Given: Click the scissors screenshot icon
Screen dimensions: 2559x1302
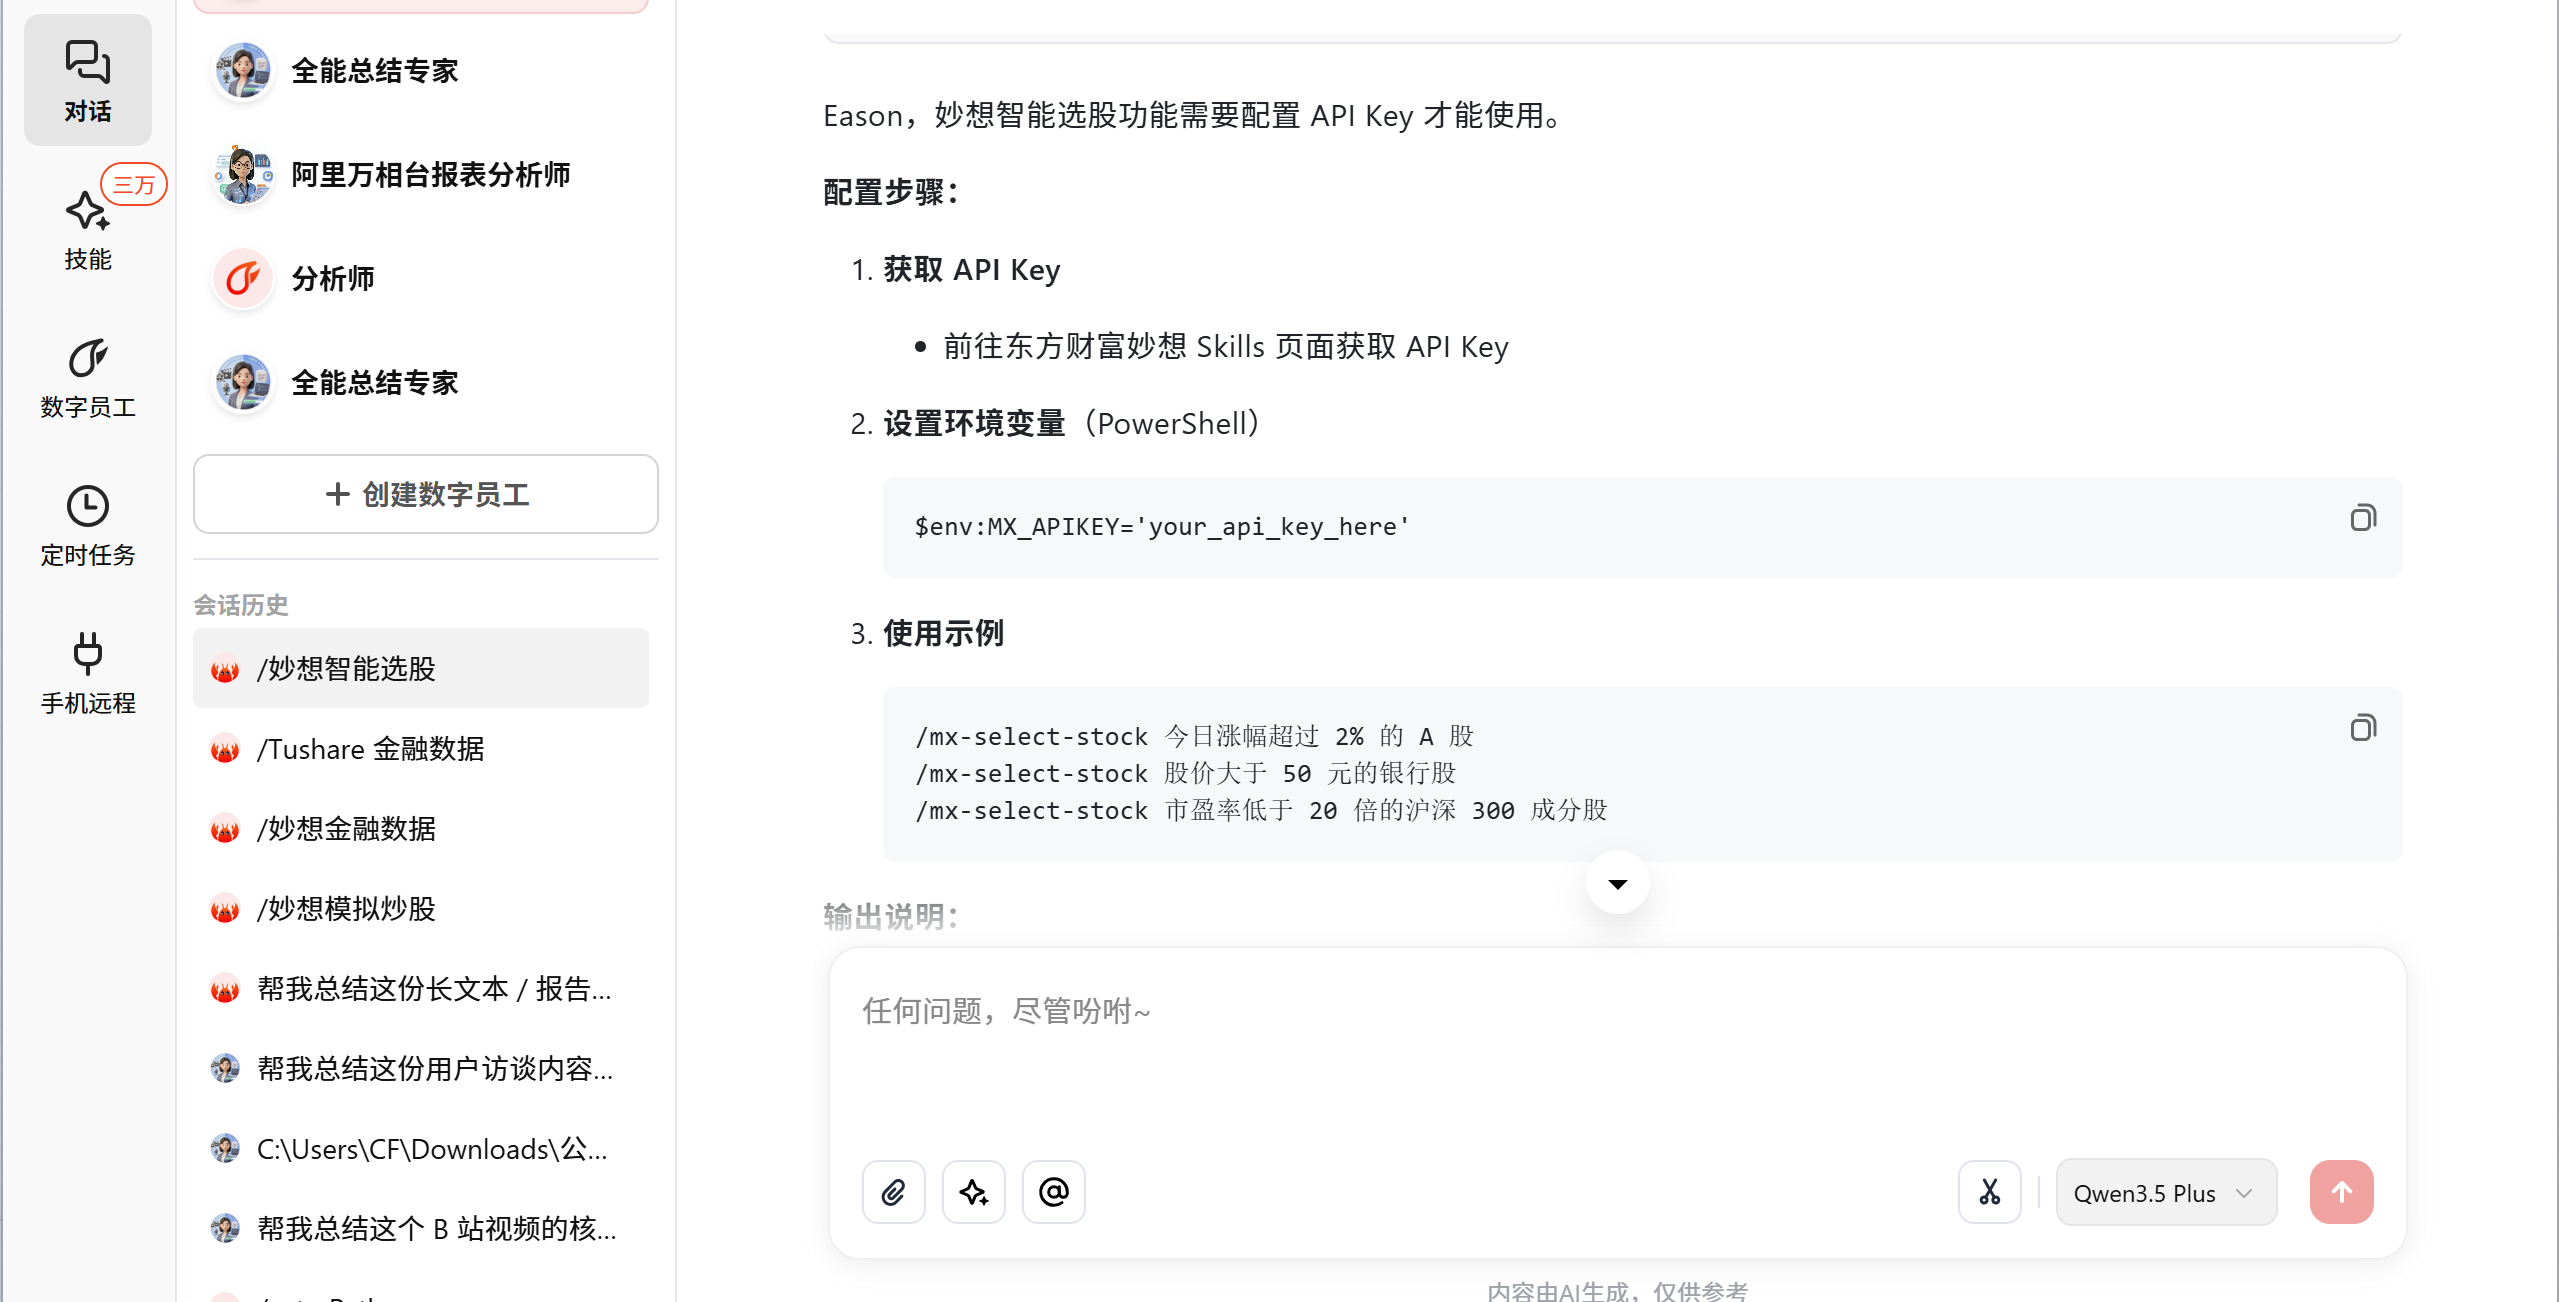Looking at the screenshot, I should click(x=1990, y=1192).
